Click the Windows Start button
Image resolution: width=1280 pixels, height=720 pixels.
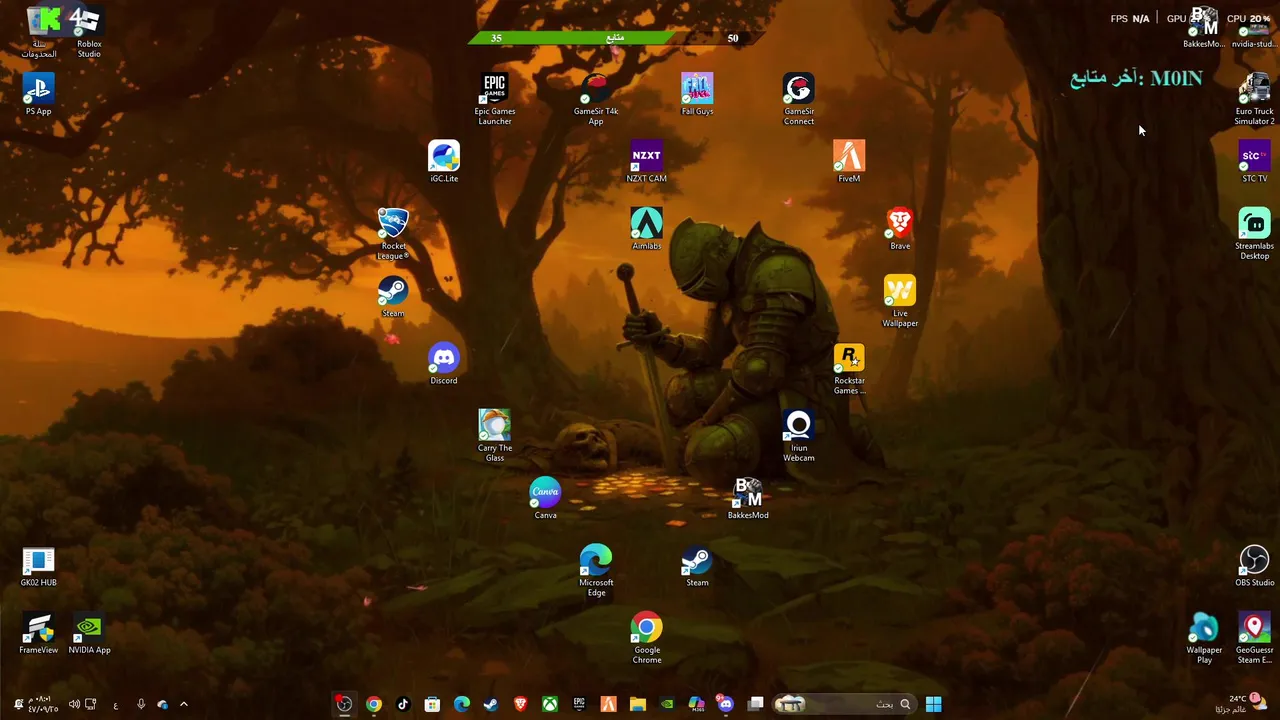point(933,704)
